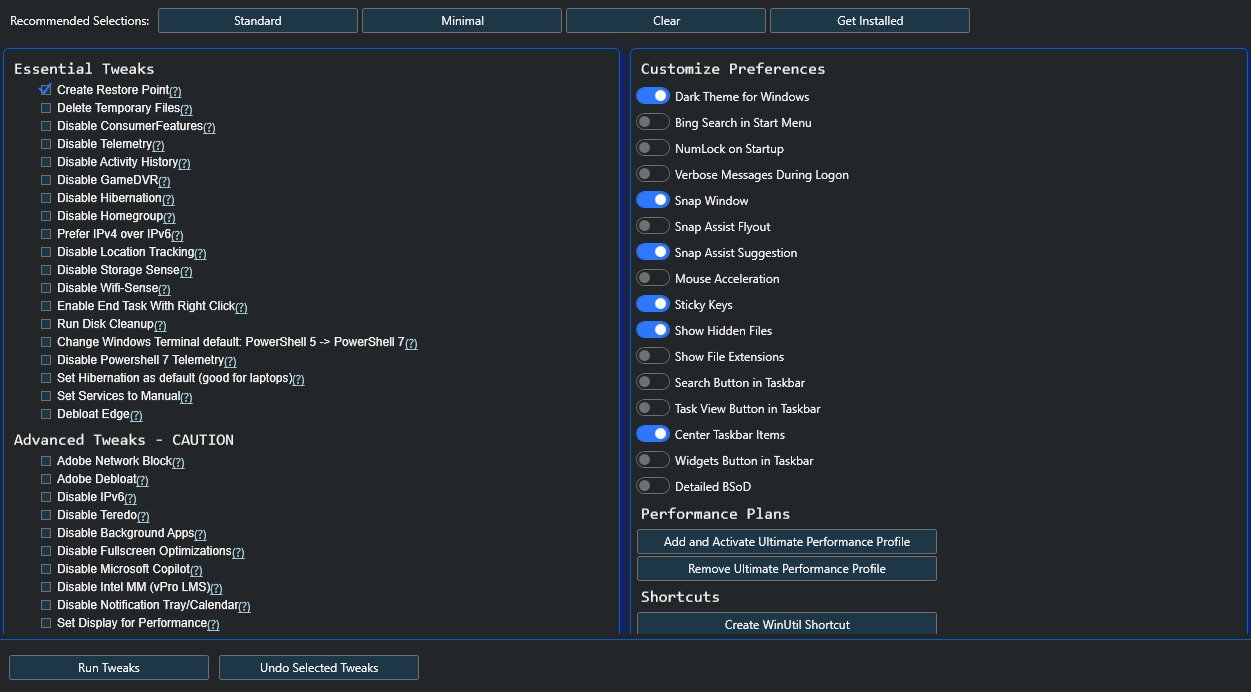Tick Set Display for Performance checkbox

(x=46, y=623)
